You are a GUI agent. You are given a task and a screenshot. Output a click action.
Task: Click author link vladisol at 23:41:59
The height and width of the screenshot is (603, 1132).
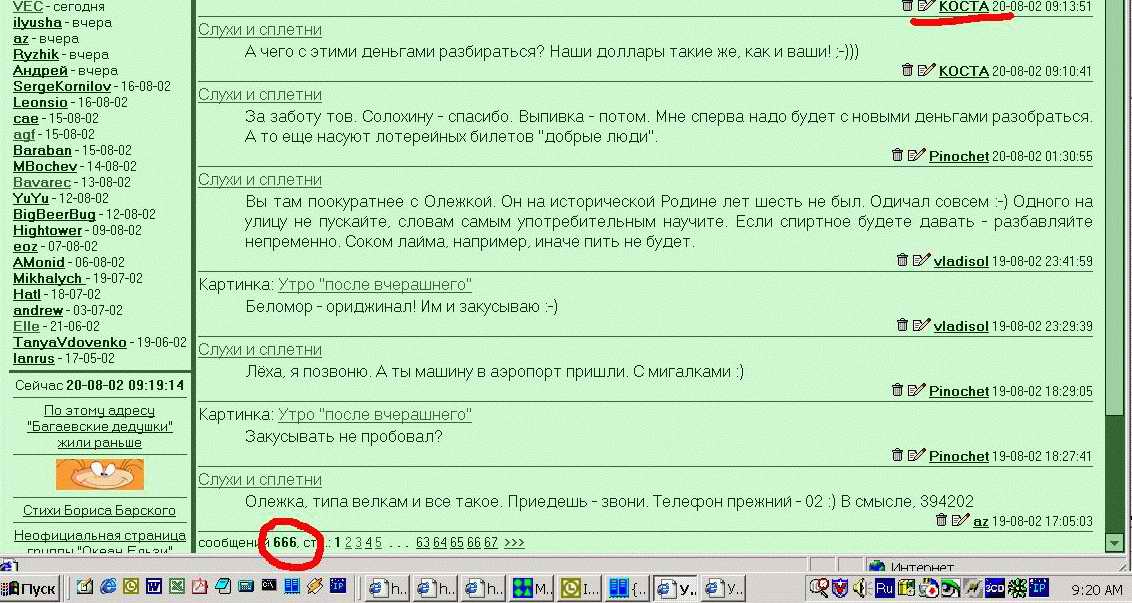pos(961,261)
